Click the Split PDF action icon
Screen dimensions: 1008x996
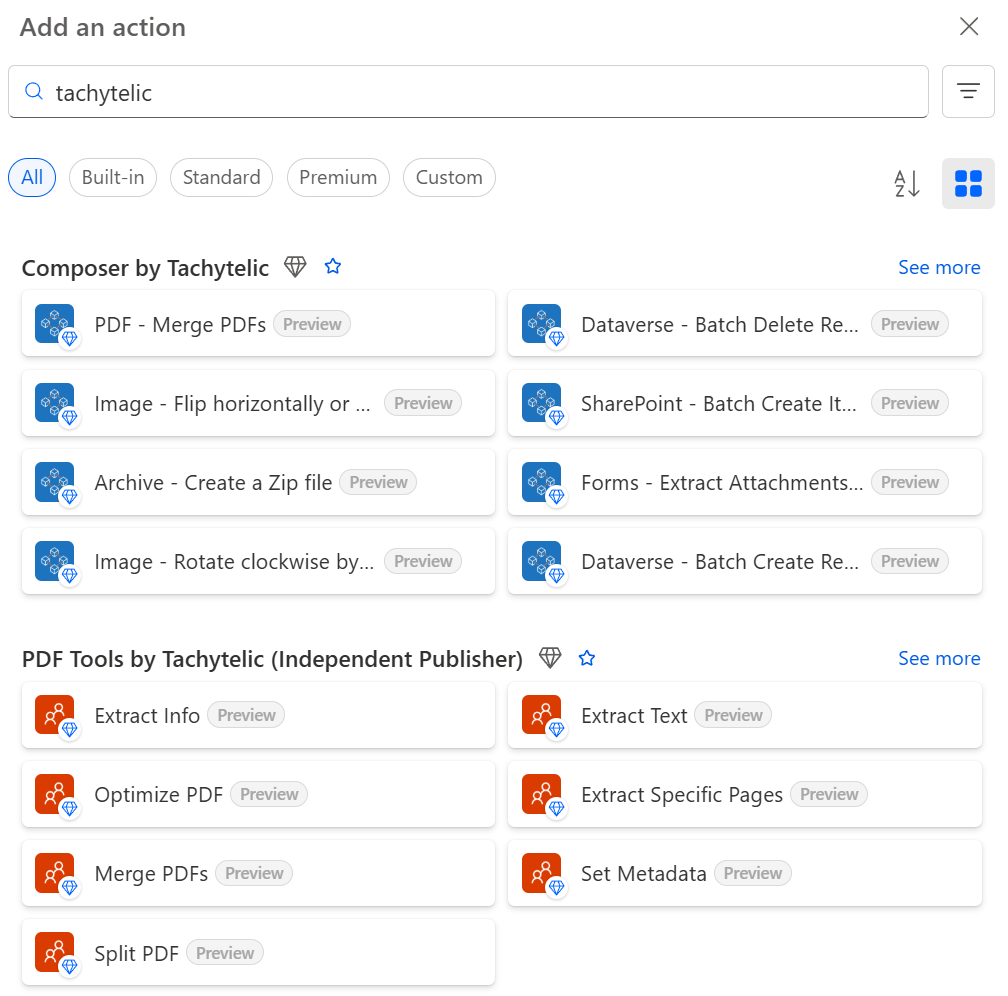[x=56, y=953]
